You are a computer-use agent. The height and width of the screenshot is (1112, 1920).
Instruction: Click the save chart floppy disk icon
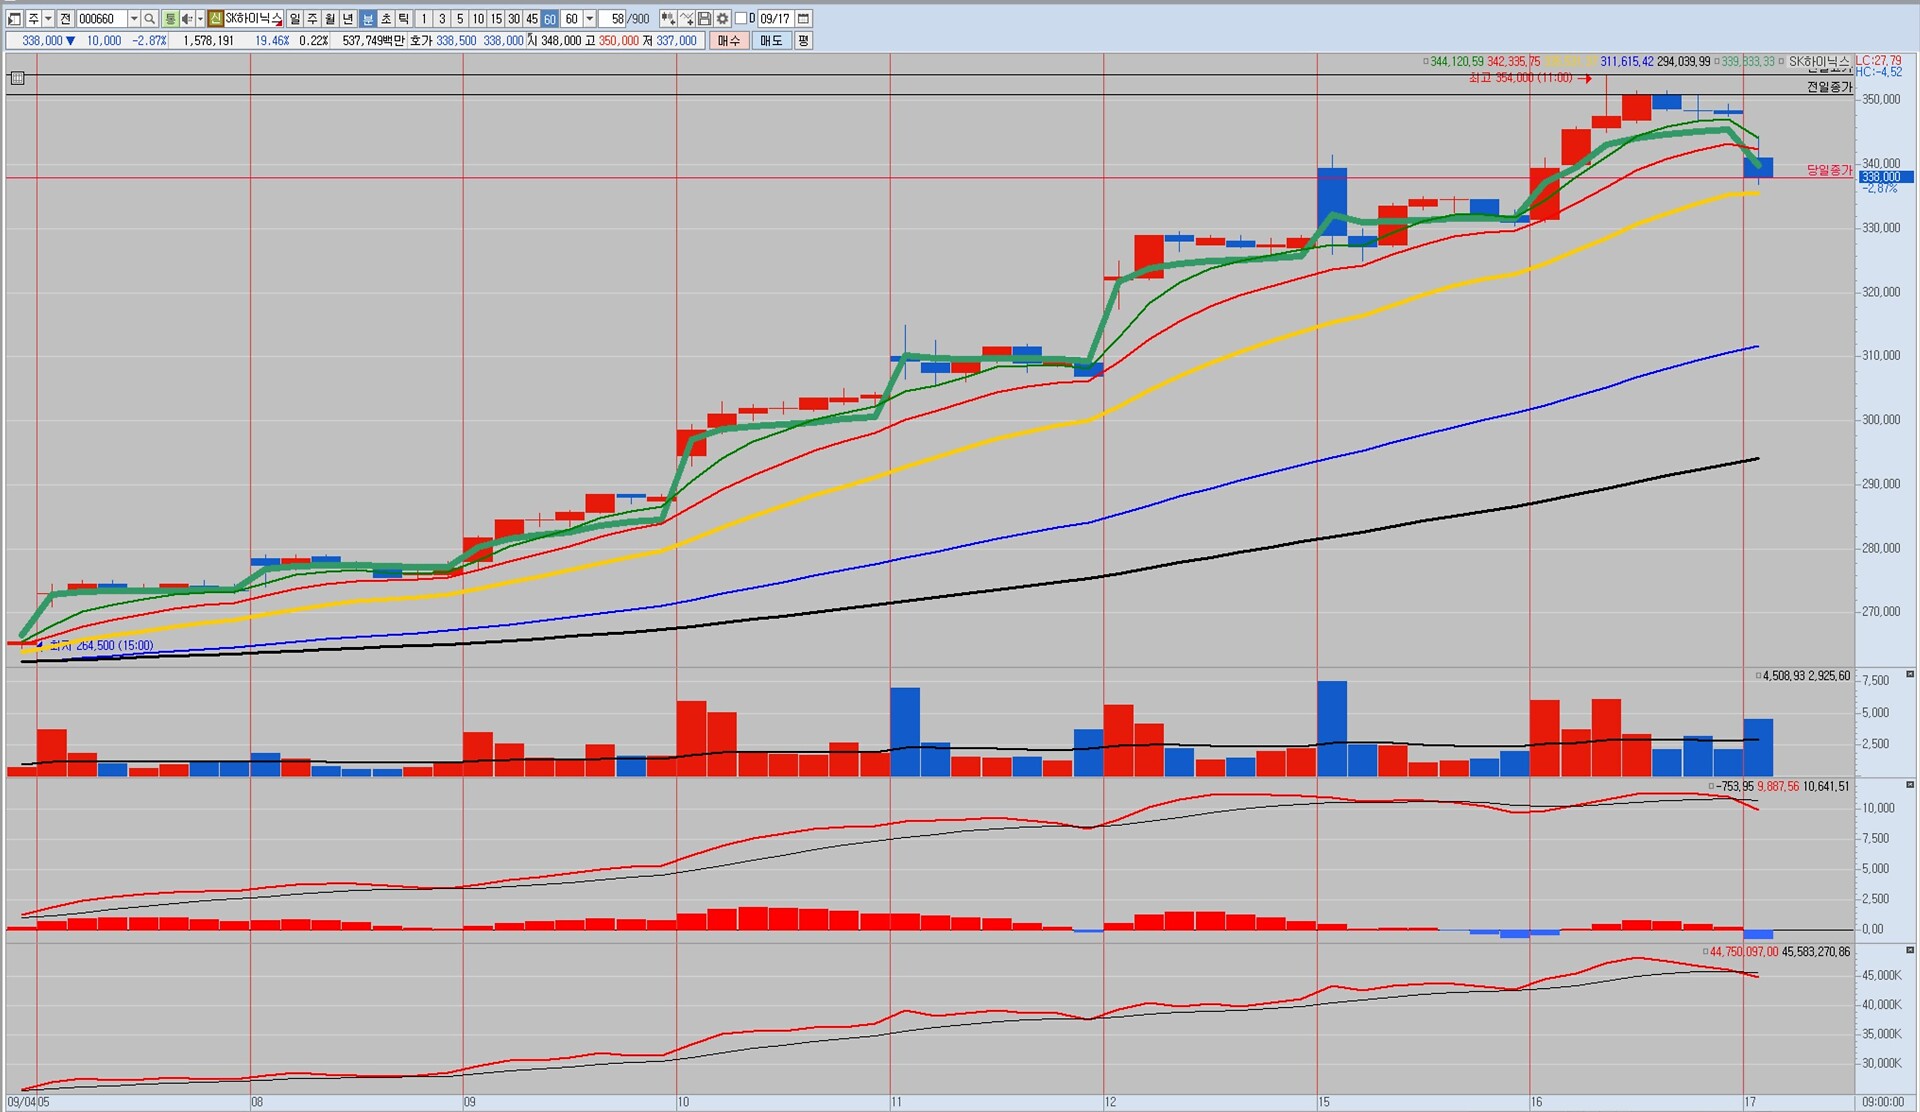(x=704, y=19)
